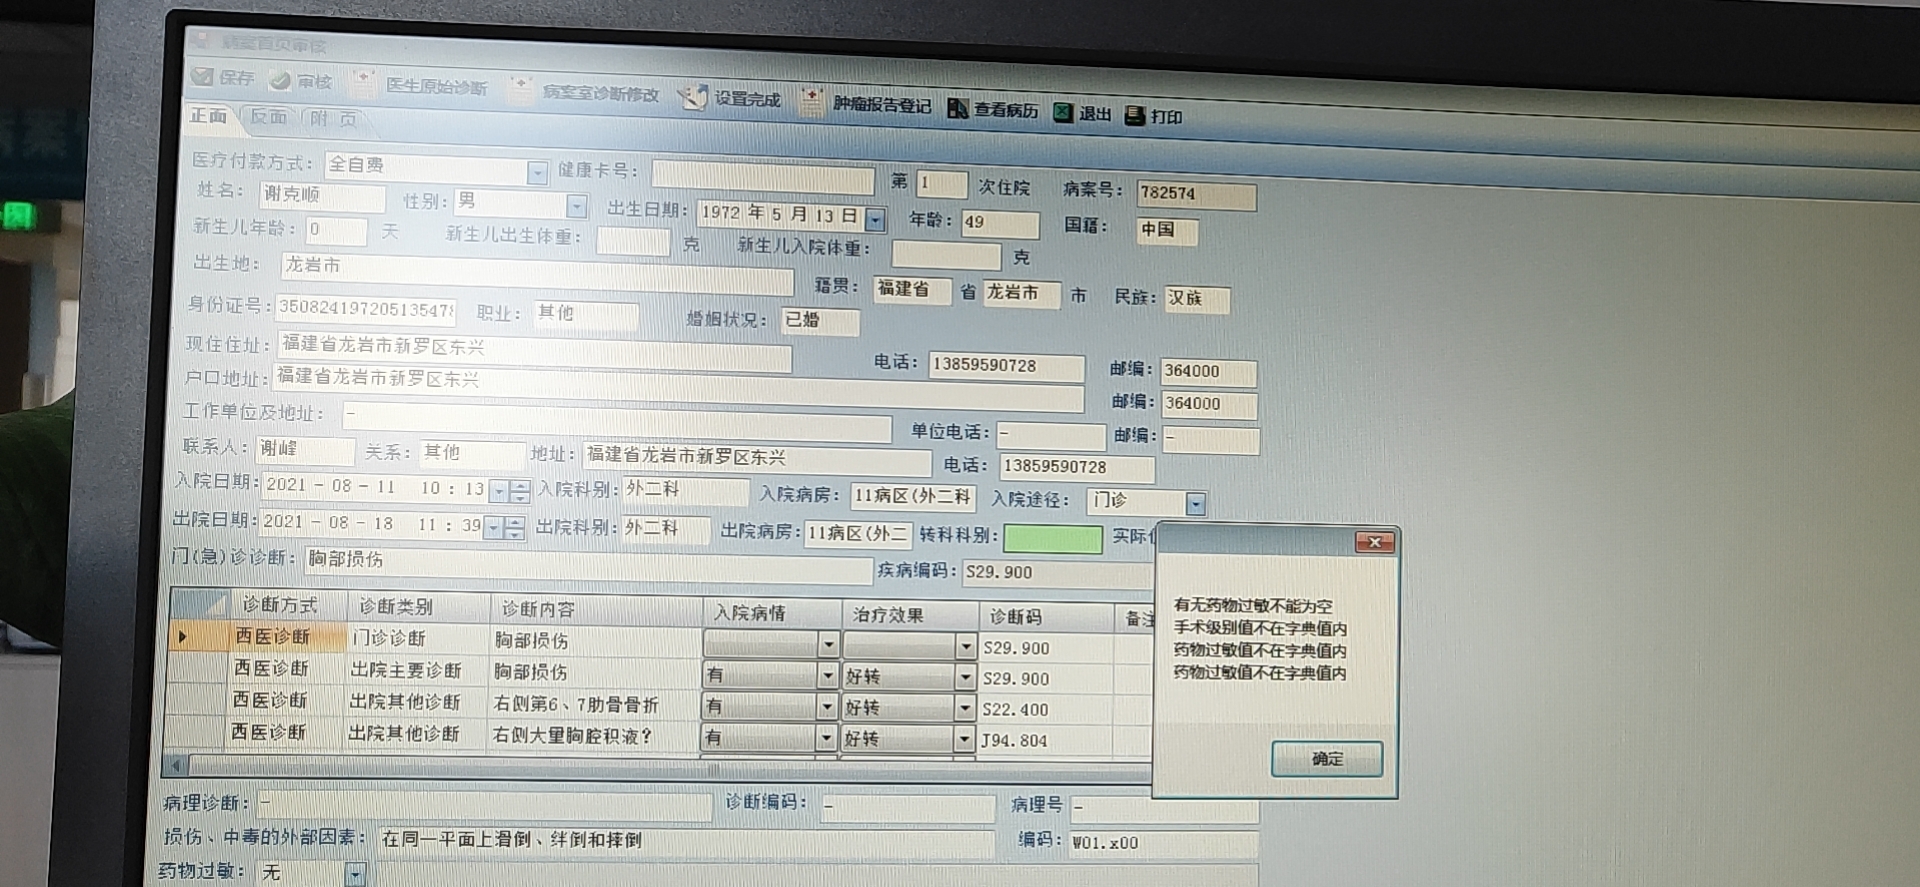Click the 病理诊断 input field
Image resolution: width=1920 pixels, height=887 pixels.
pos(484,806)
